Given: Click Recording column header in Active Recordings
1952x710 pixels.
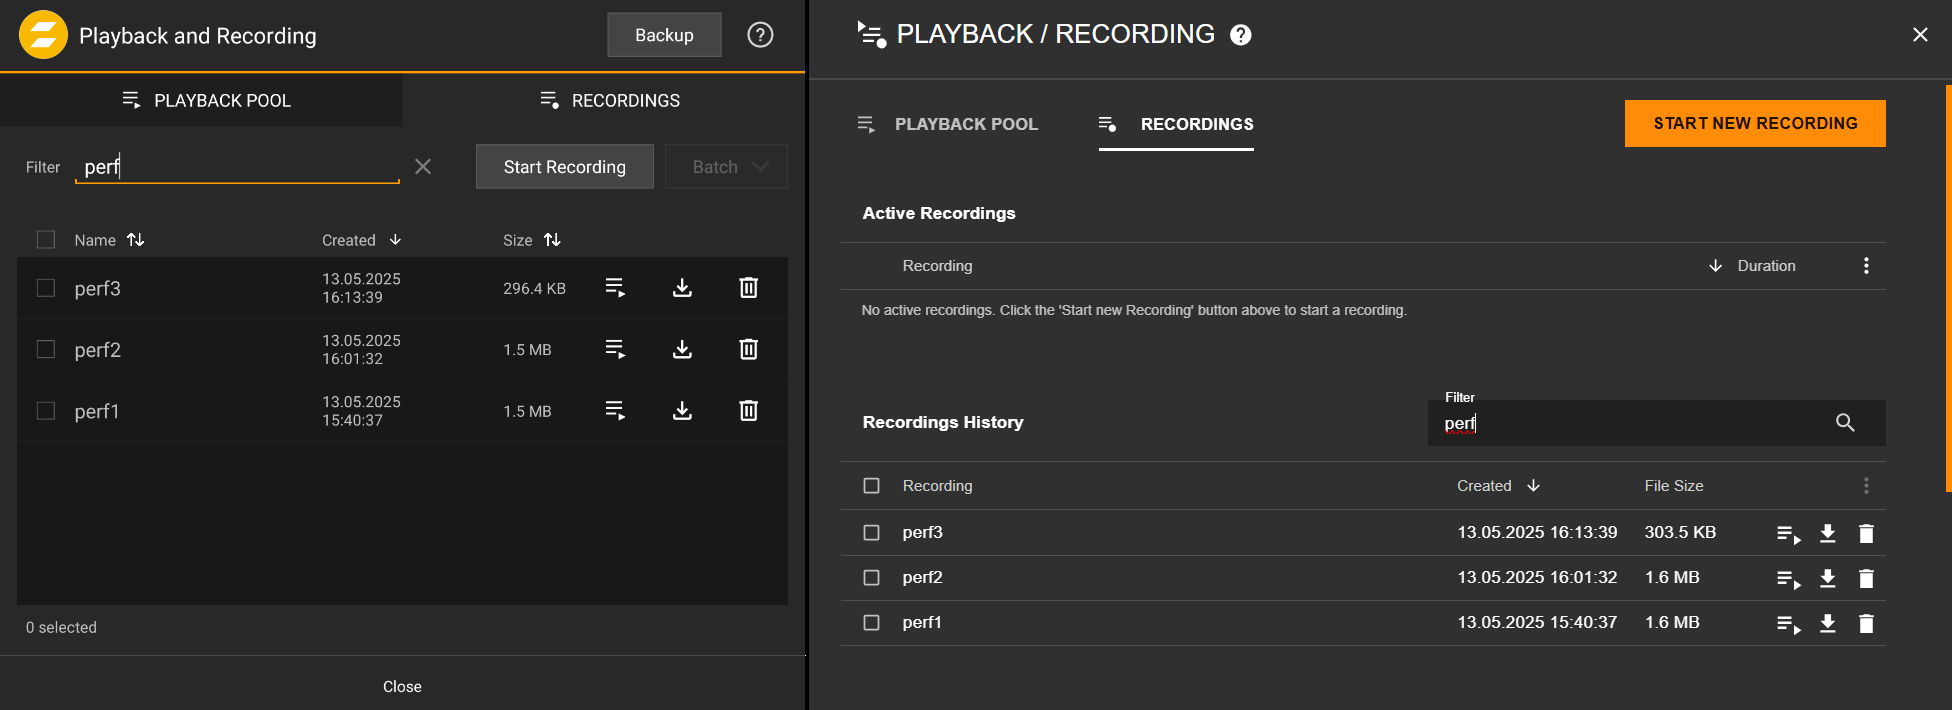Looking at the screenshot, I should [x=937, y=266].
